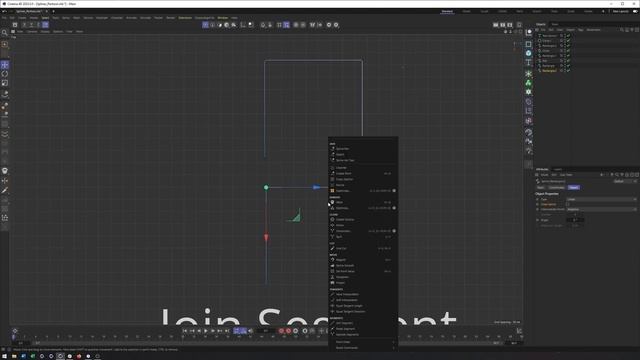Switch to the Takes manager tab

coord(555,24)
